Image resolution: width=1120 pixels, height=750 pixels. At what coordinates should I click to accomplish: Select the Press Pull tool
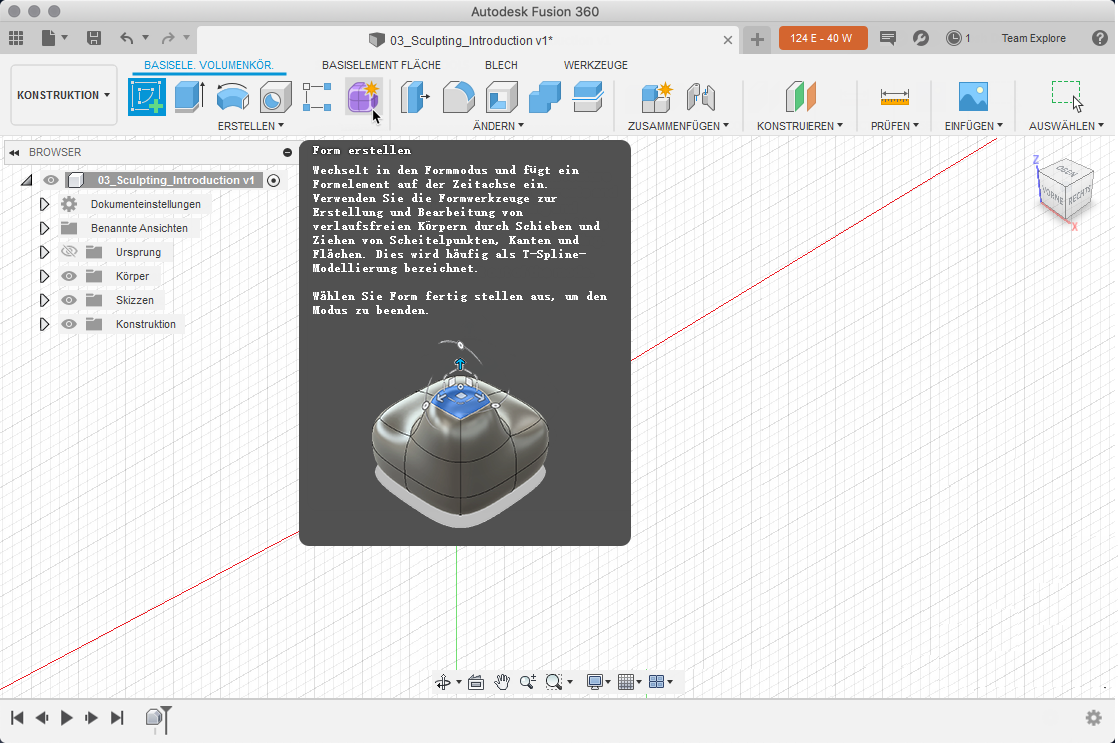(x=415, y=97)
